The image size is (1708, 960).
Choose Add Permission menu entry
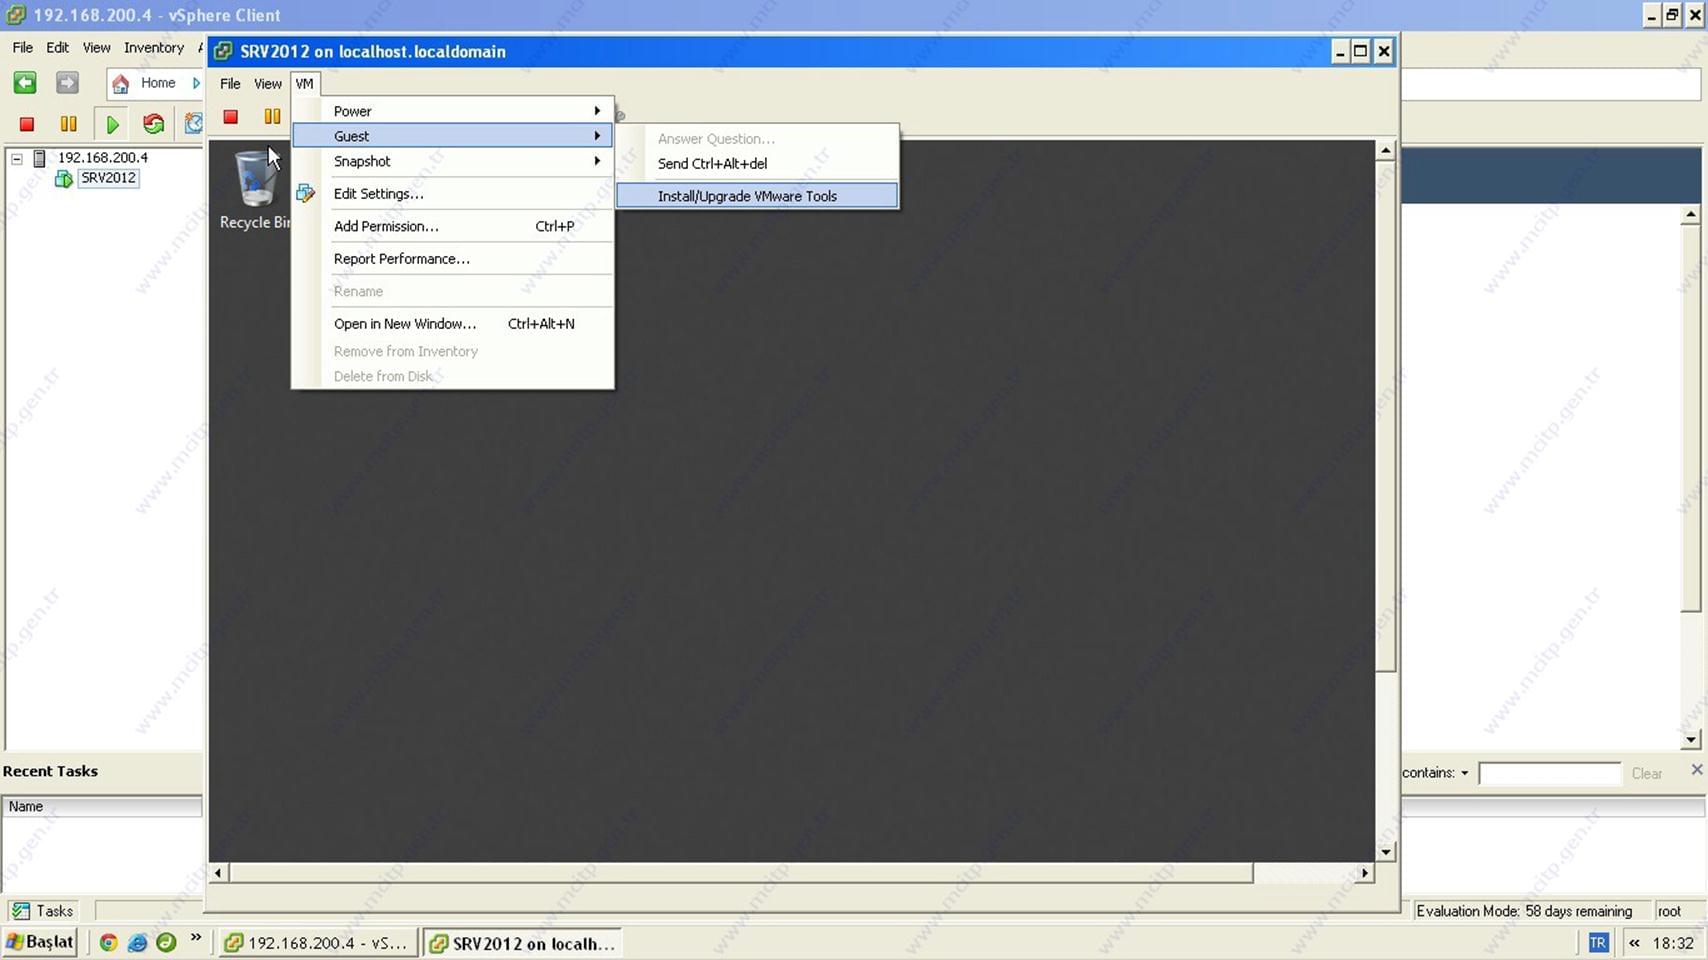453,226
